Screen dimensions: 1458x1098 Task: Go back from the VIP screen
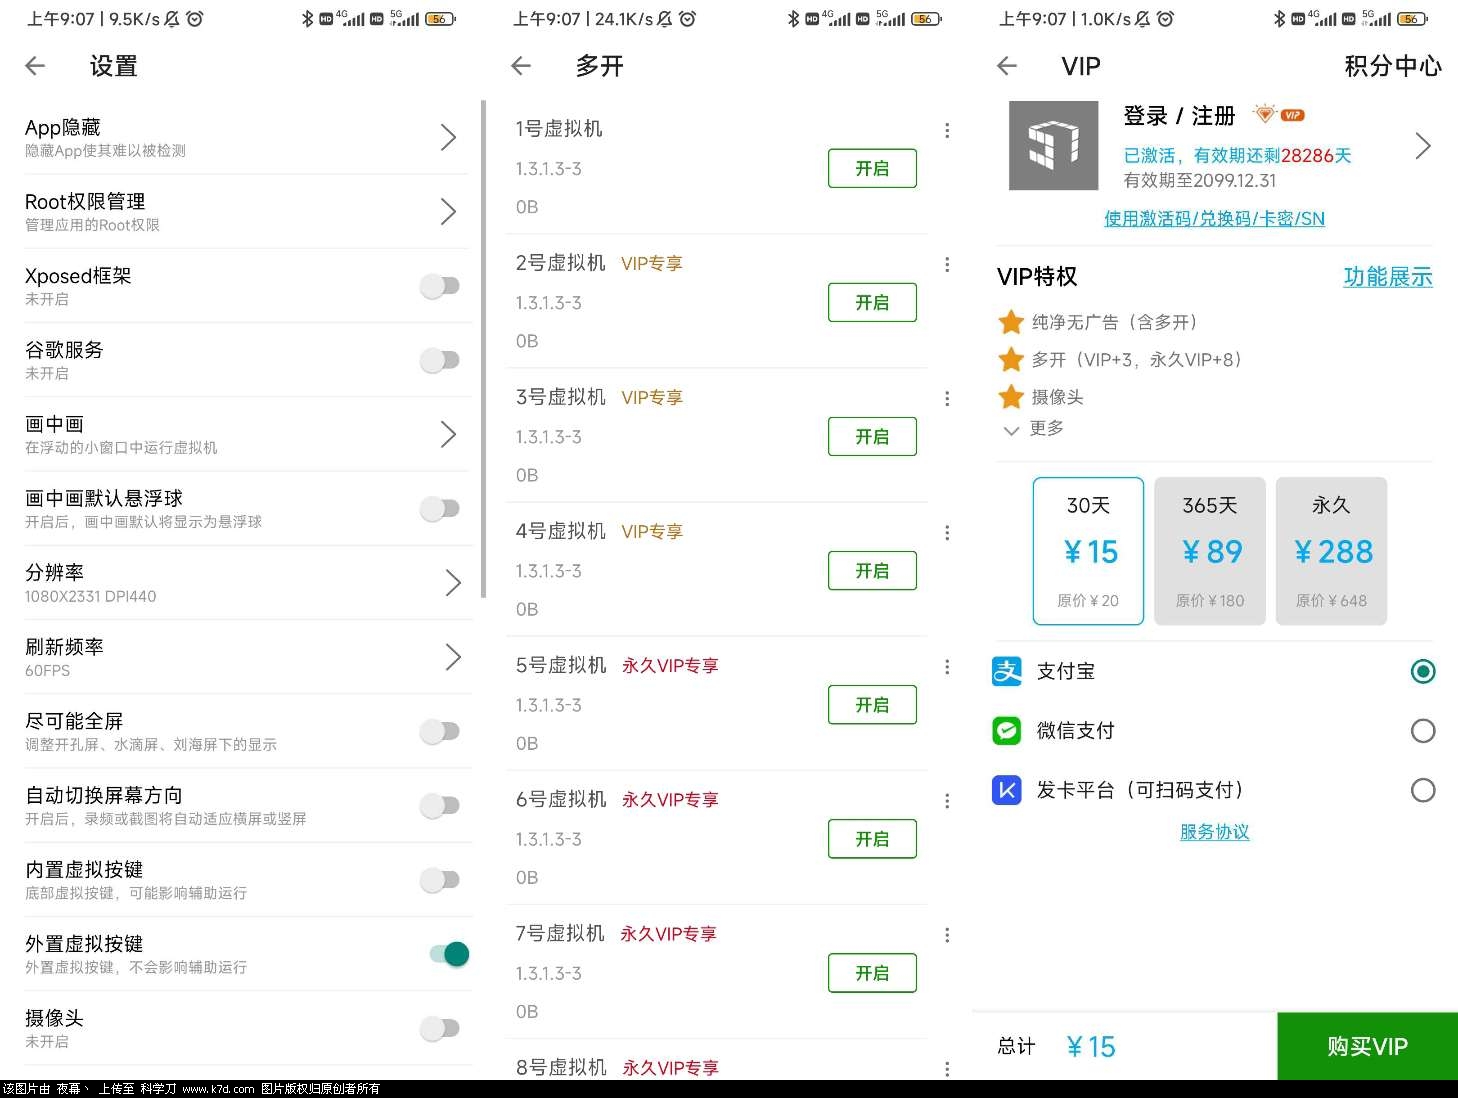coord(1007,66)
